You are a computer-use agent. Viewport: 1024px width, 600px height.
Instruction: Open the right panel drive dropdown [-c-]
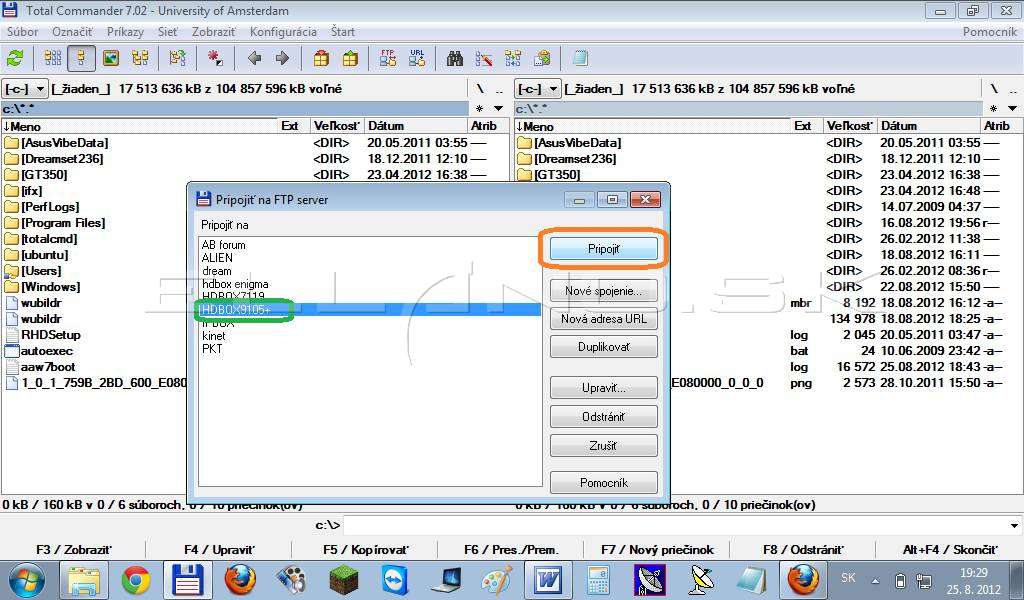tap(538, 89)
